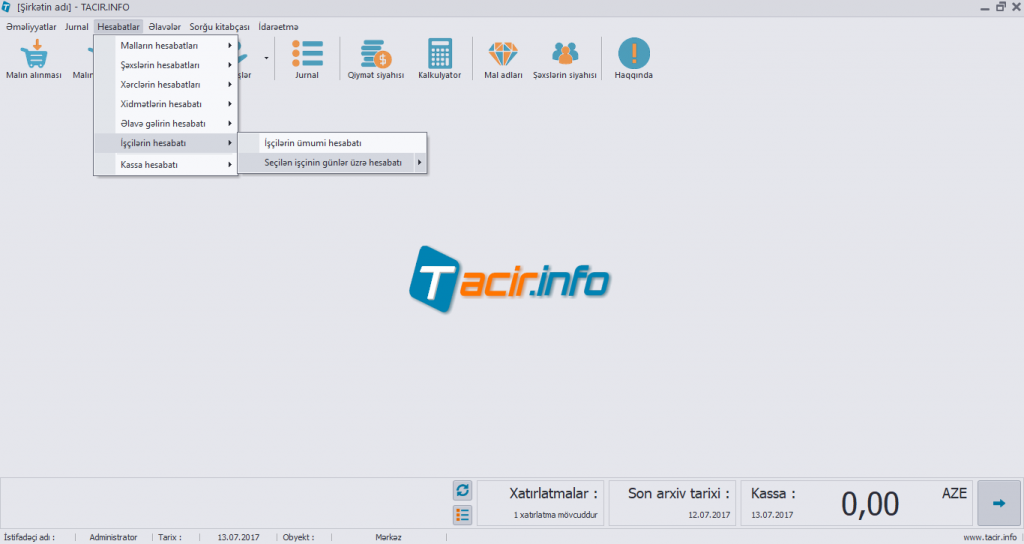Open the Sorğu kitabçası menu

tap(219, 26)
